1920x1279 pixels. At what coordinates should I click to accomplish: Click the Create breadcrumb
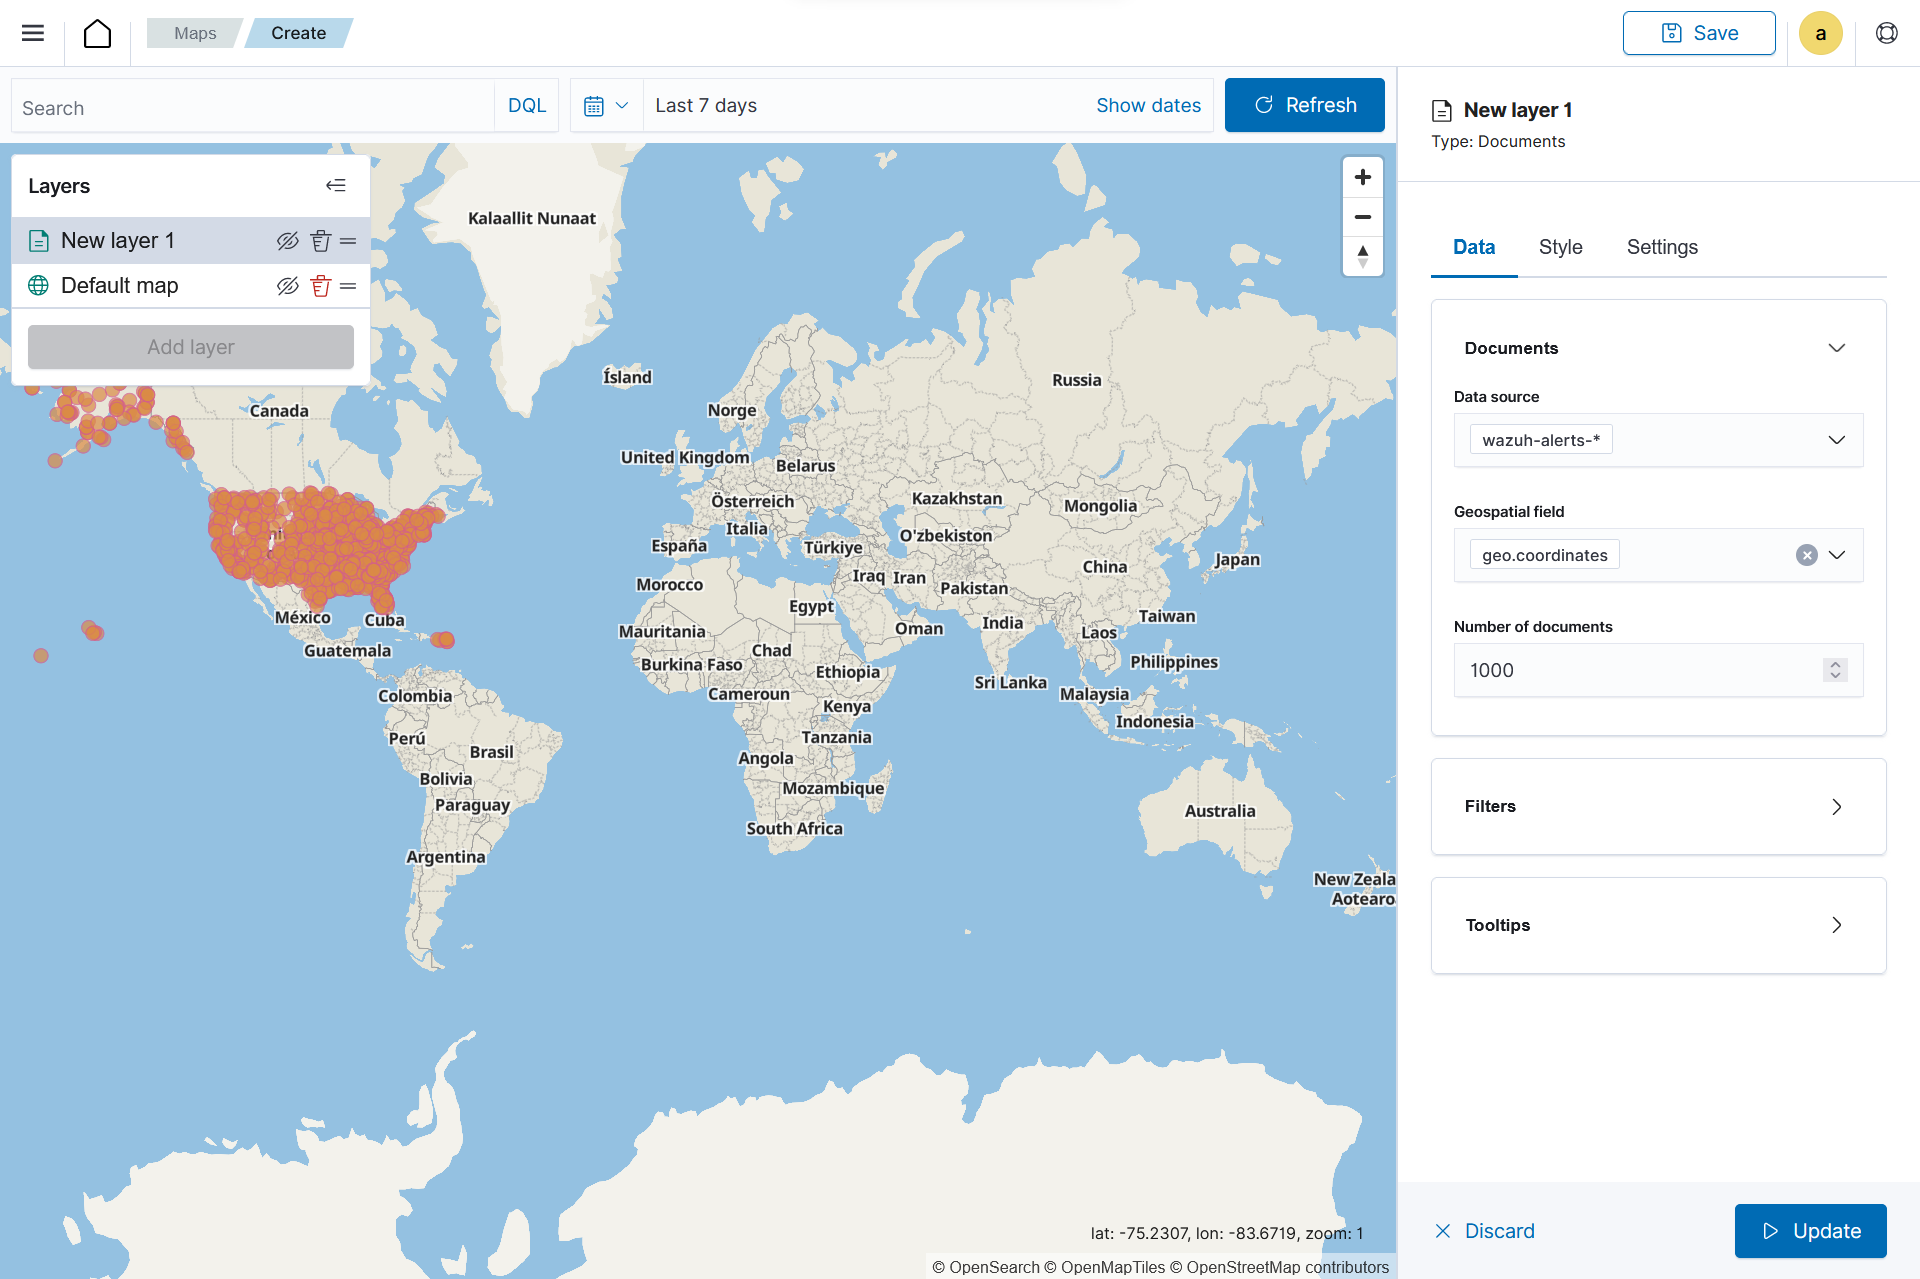pos(298,33)
